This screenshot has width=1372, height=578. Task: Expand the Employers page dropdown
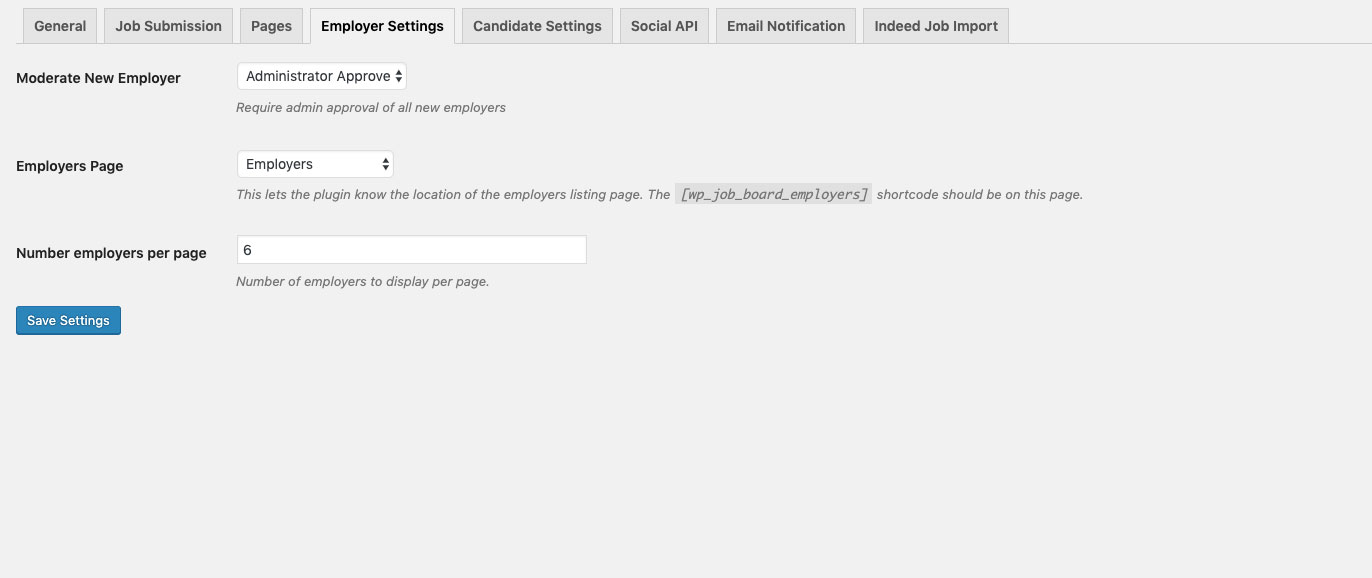point(315,164)
